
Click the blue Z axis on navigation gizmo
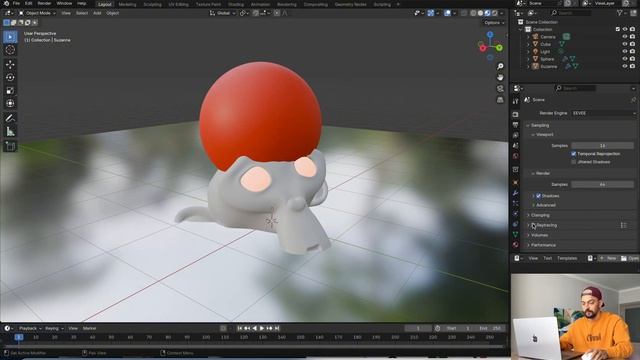tap(490, 35)
